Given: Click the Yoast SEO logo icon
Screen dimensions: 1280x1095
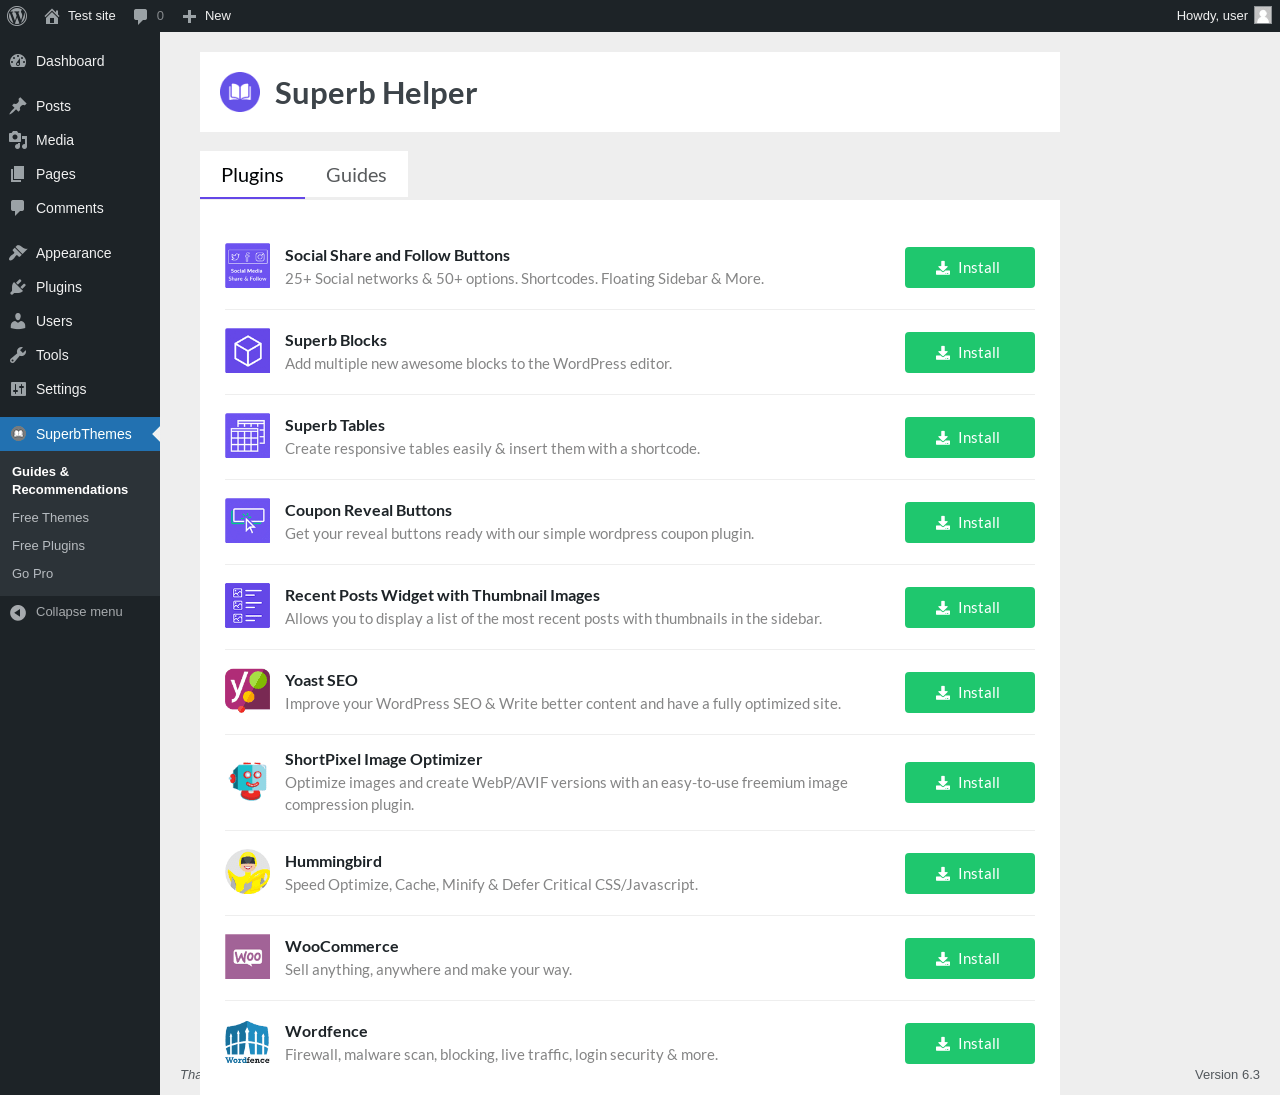Looking at the screenshot, I should point(247,691).
